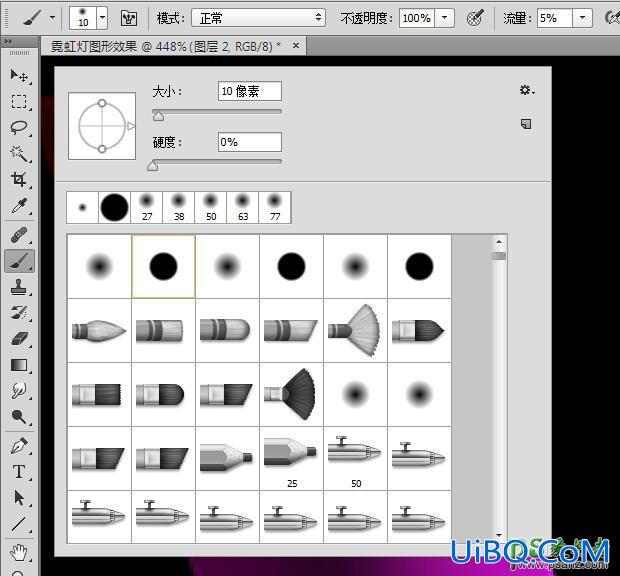
Task: Select the round point bristle brush preset
Action: point(99,330)
